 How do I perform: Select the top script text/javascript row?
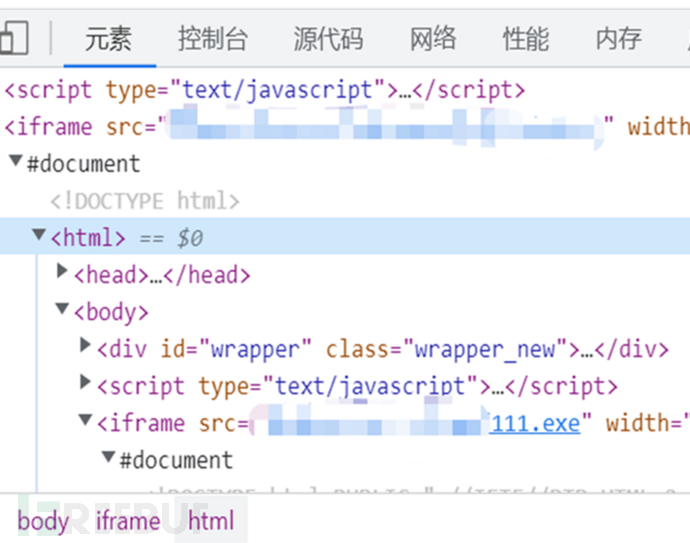point(345,90)
